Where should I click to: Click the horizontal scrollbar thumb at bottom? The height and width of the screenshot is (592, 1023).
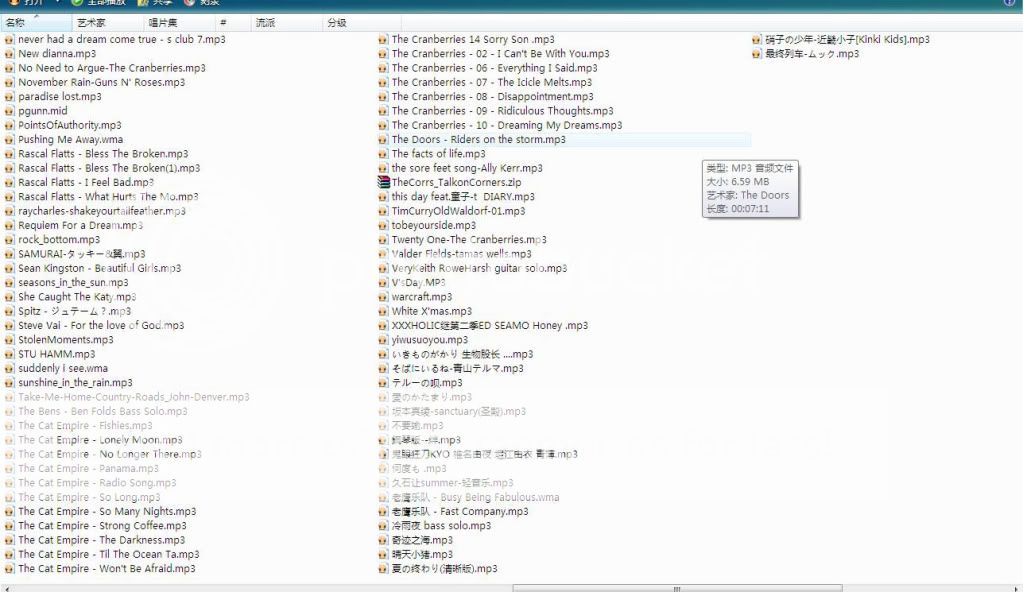[x=677, y=588]
